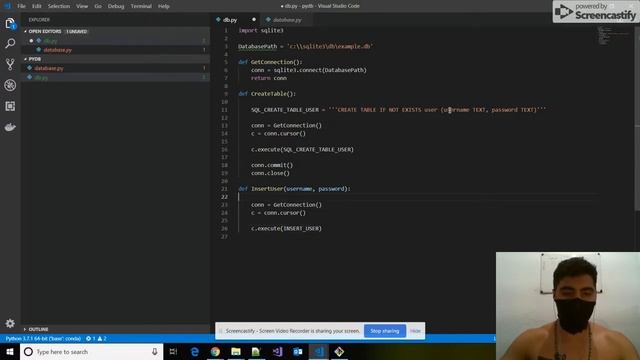Open the Debug menu

tap(116, 6)
